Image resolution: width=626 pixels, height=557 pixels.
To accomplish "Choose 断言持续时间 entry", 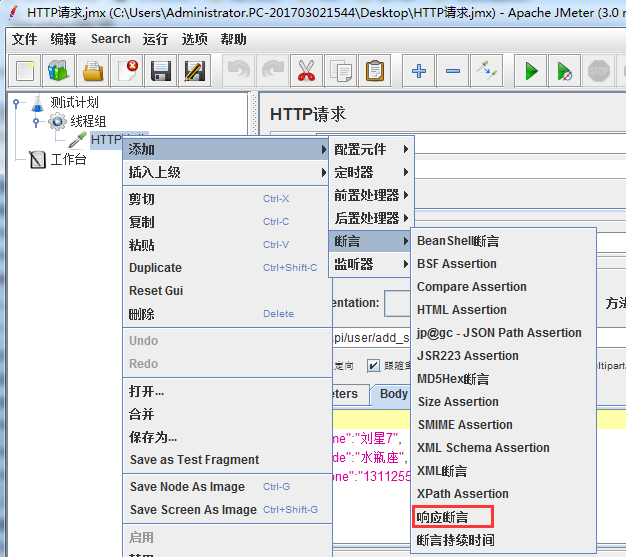I will [503, 540].
